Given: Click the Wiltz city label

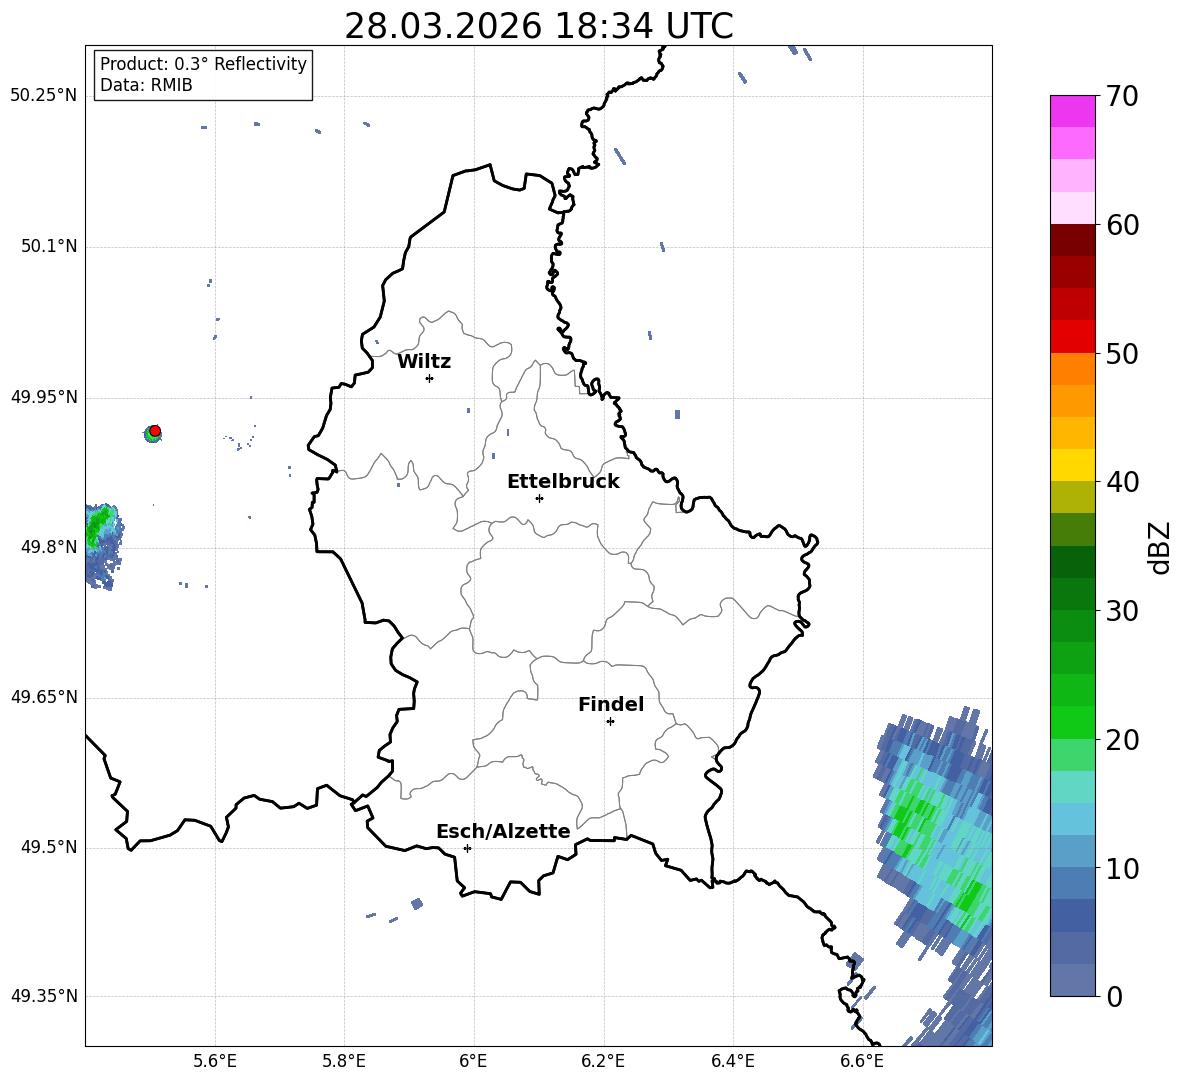Looking at the screenshot, I should (424, 362).
